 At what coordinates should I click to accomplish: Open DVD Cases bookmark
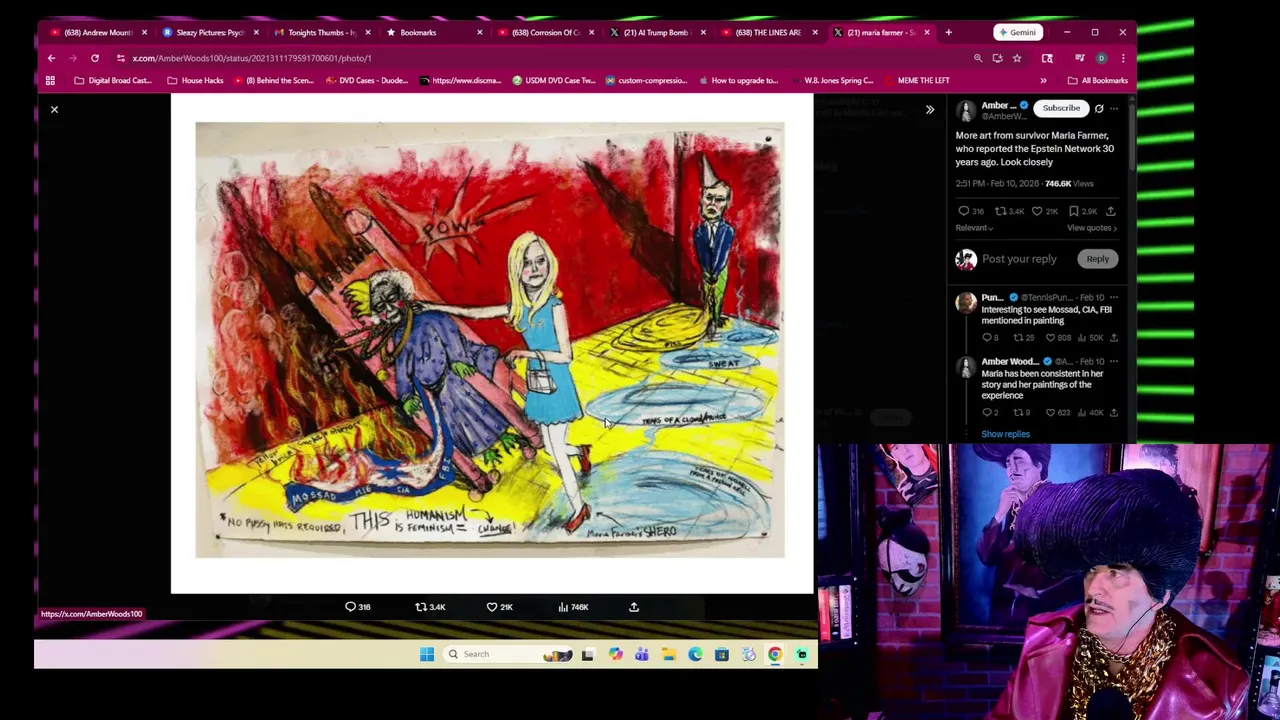click(367, 80)
